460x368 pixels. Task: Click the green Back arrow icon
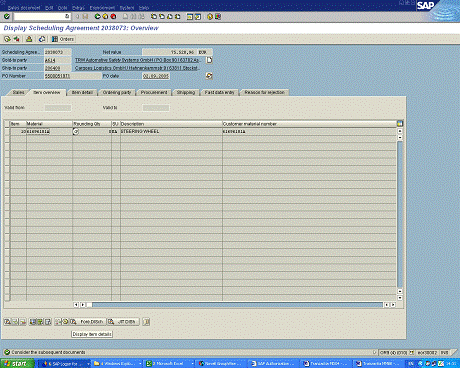[x=97, y=16]
